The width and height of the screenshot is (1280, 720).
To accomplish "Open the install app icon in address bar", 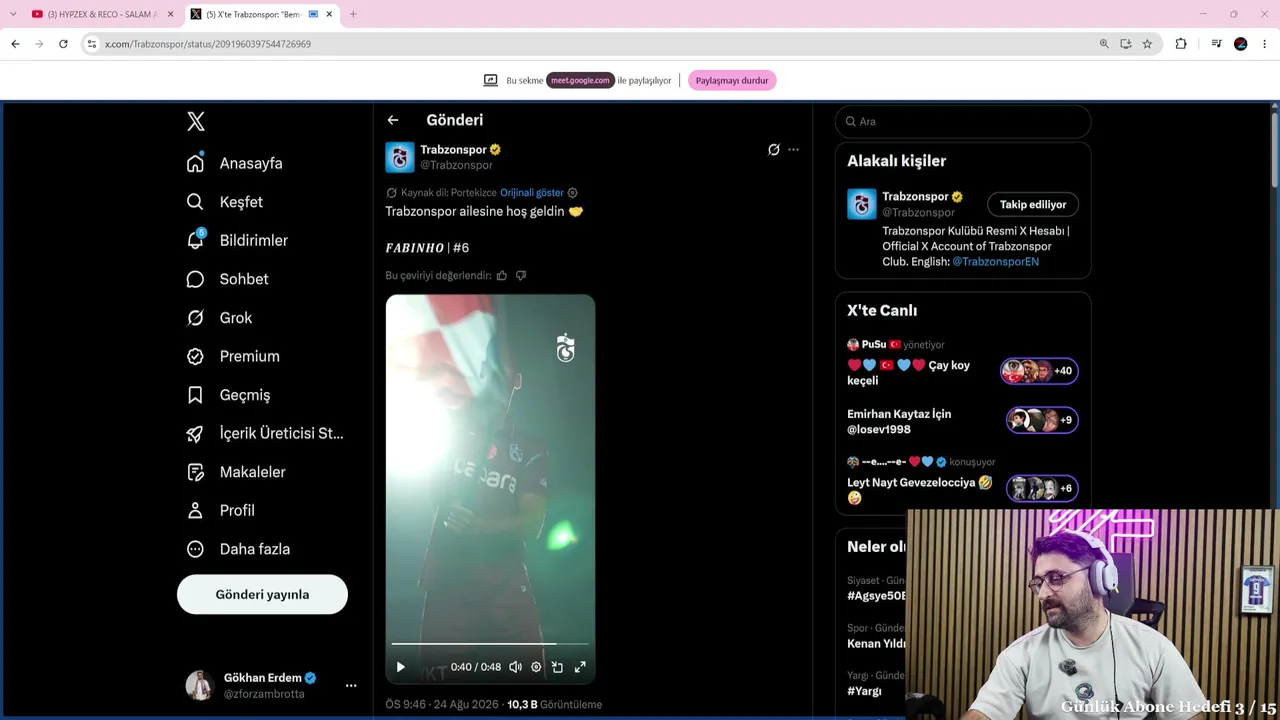I will (x=1126, y=44).
